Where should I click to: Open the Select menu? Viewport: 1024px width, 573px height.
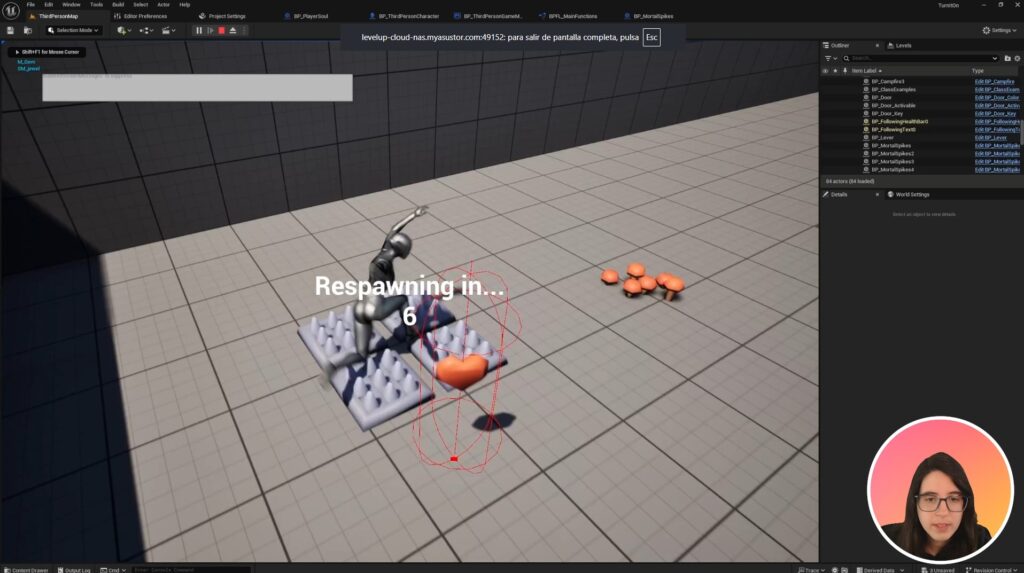click(140, 5)
